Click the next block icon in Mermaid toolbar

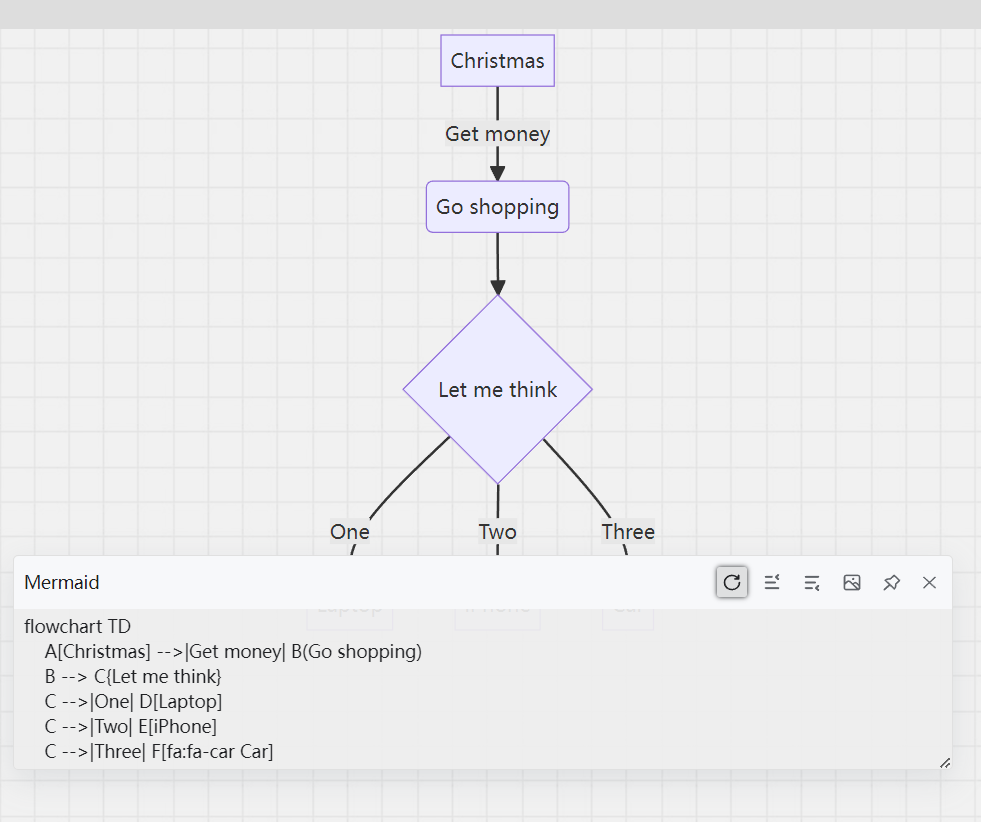click(x=811, y=582)
